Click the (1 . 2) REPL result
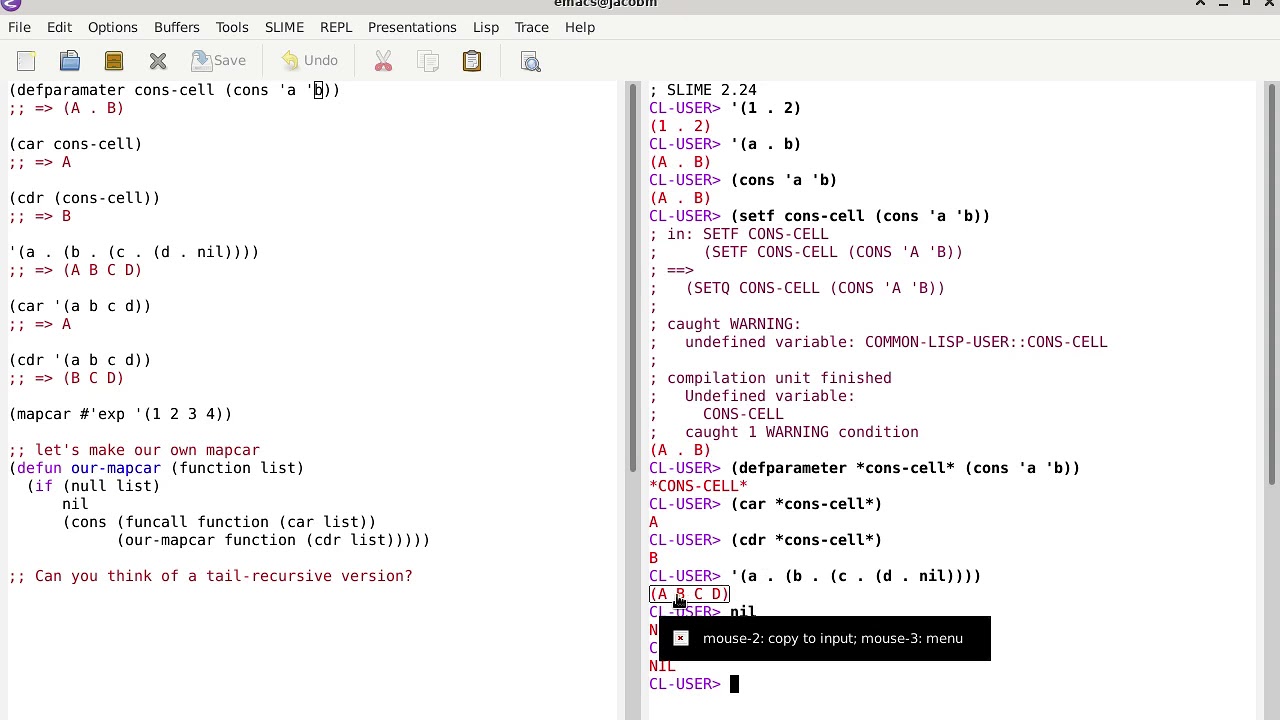This screenshot has height=720, width=1280. point(680,126)
